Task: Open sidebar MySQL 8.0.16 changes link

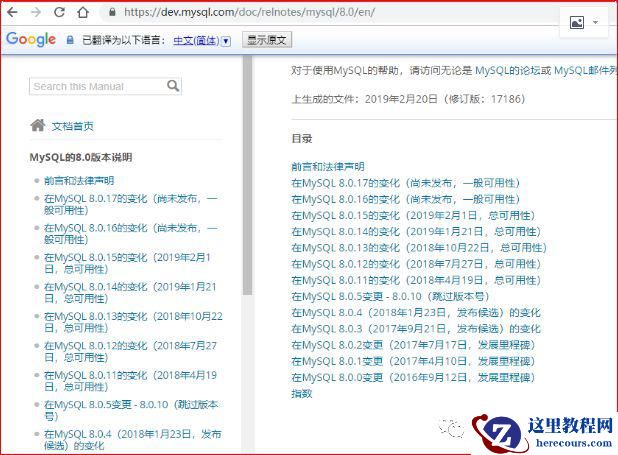Action: (130, 233)
